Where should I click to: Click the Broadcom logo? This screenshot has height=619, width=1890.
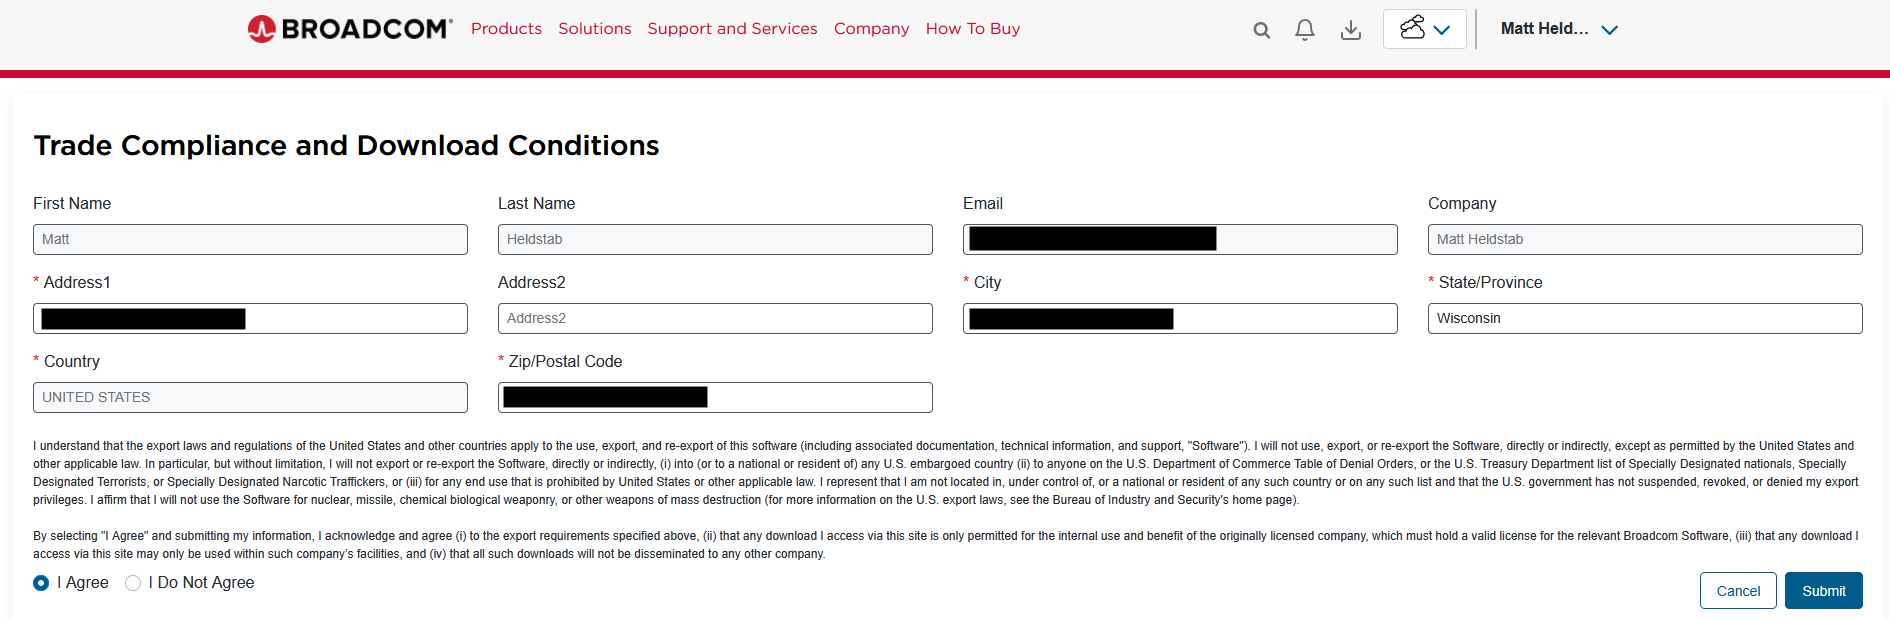pos(350,29)
